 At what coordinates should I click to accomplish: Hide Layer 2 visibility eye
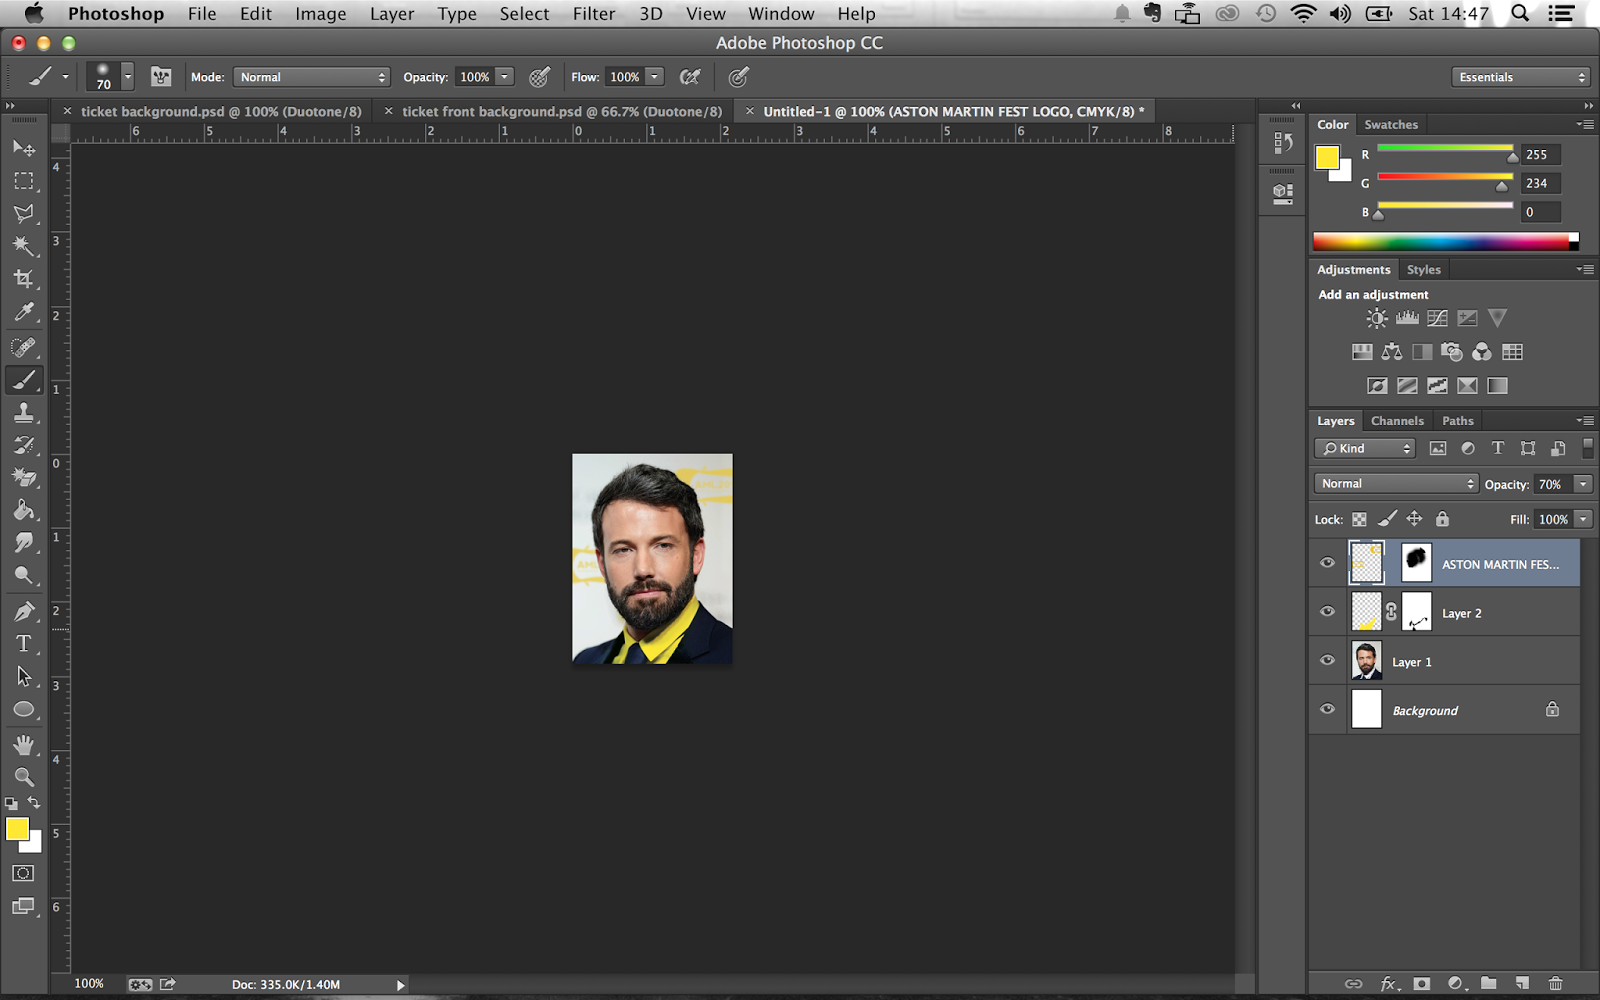click(1328, 612)
